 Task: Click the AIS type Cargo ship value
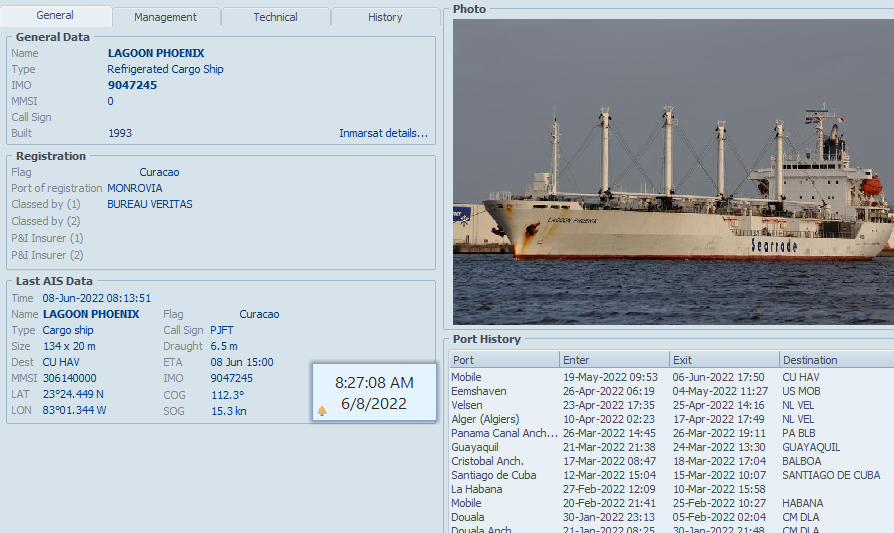[x=68, y=330]
